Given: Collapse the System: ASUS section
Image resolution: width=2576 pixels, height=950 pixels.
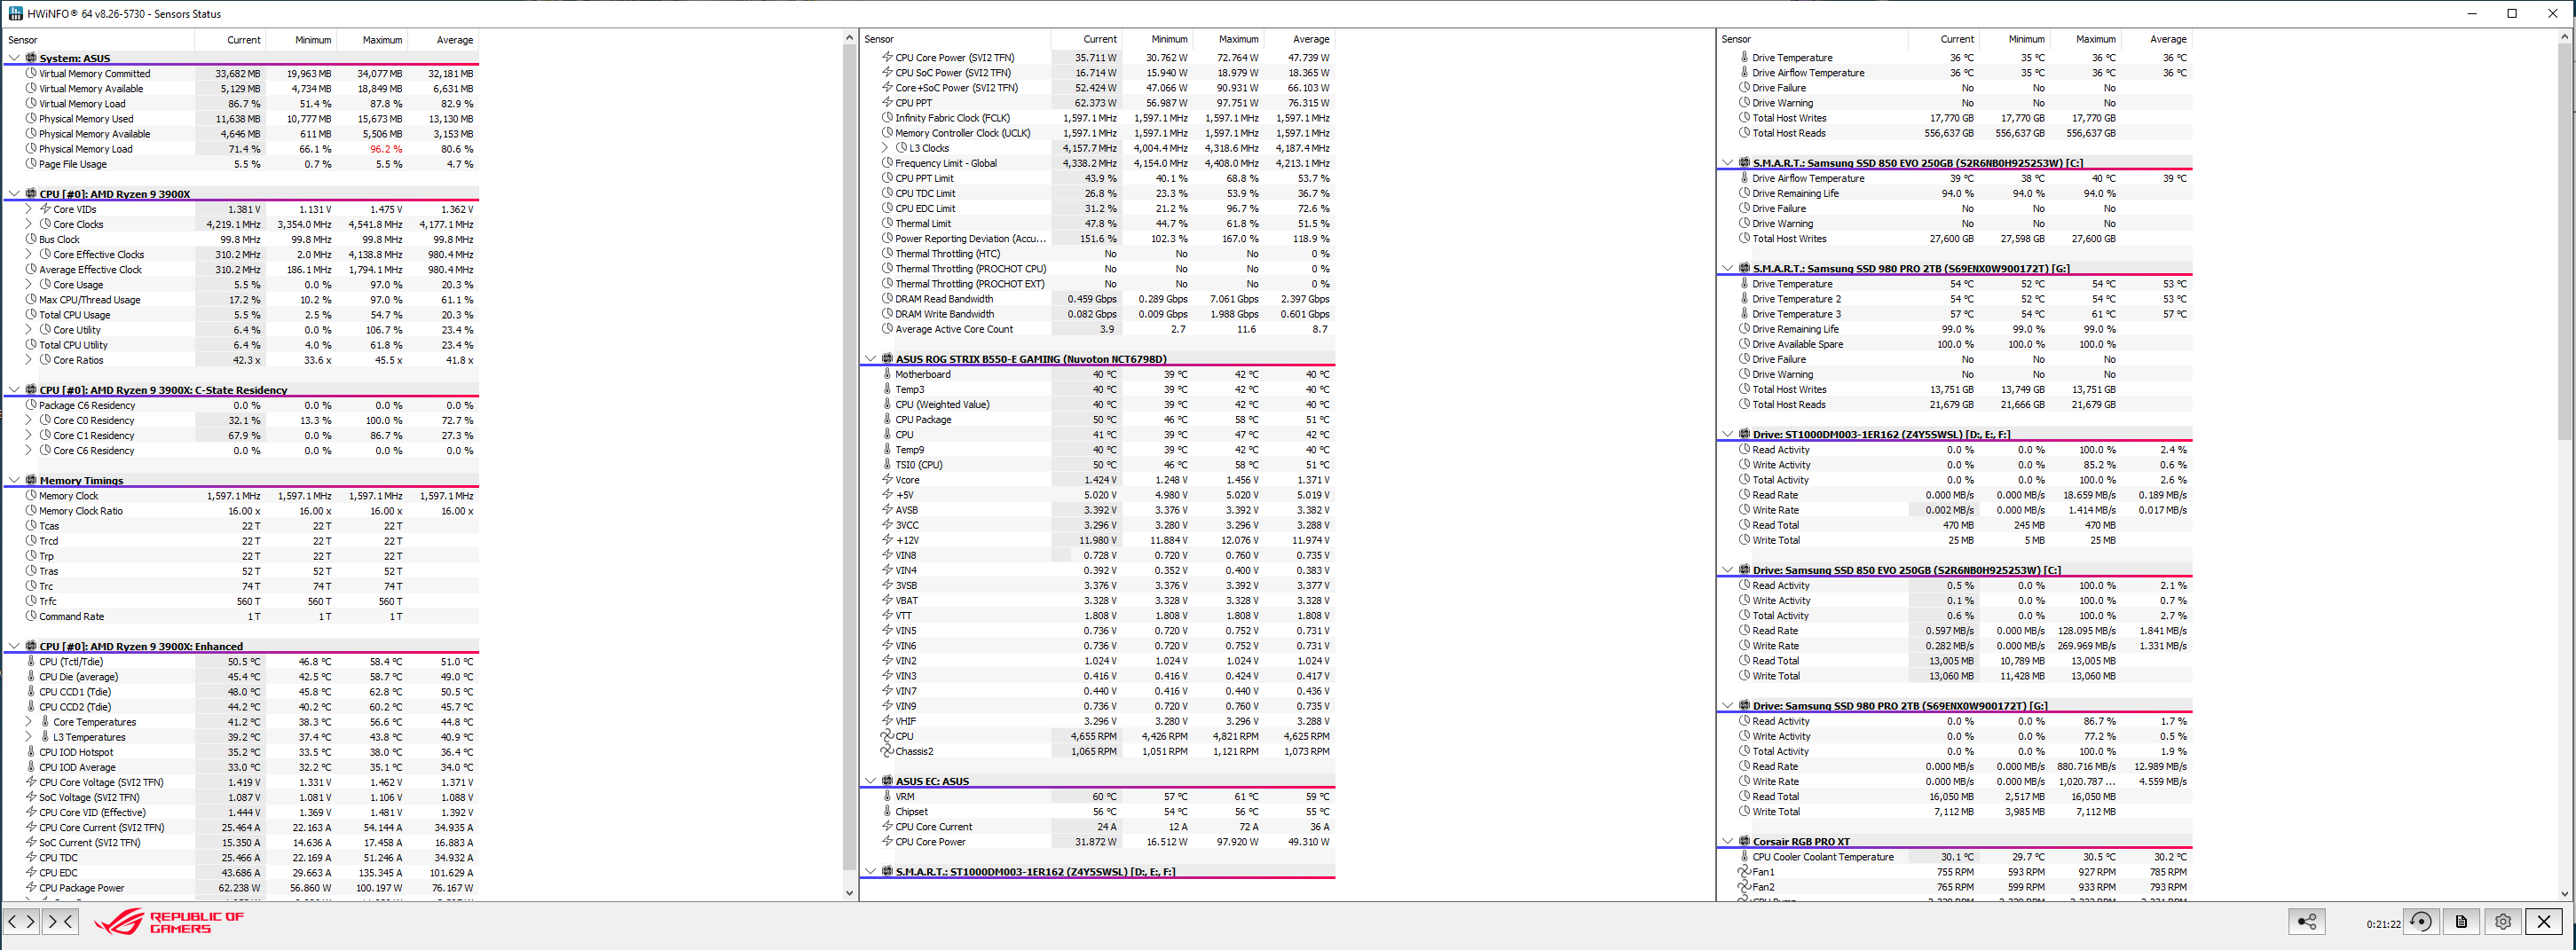Looking at the screenshot, I should [x=14, y=58].
